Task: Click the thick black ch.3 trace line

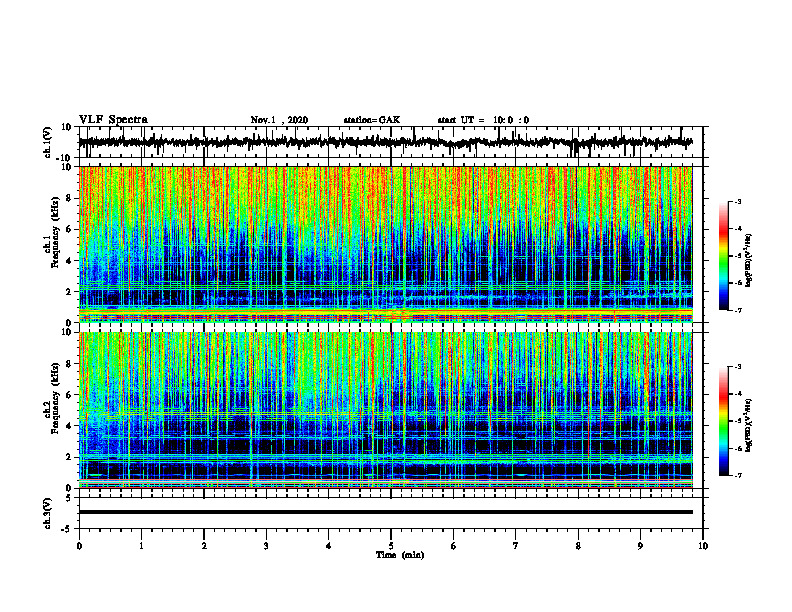Action: 385,512
